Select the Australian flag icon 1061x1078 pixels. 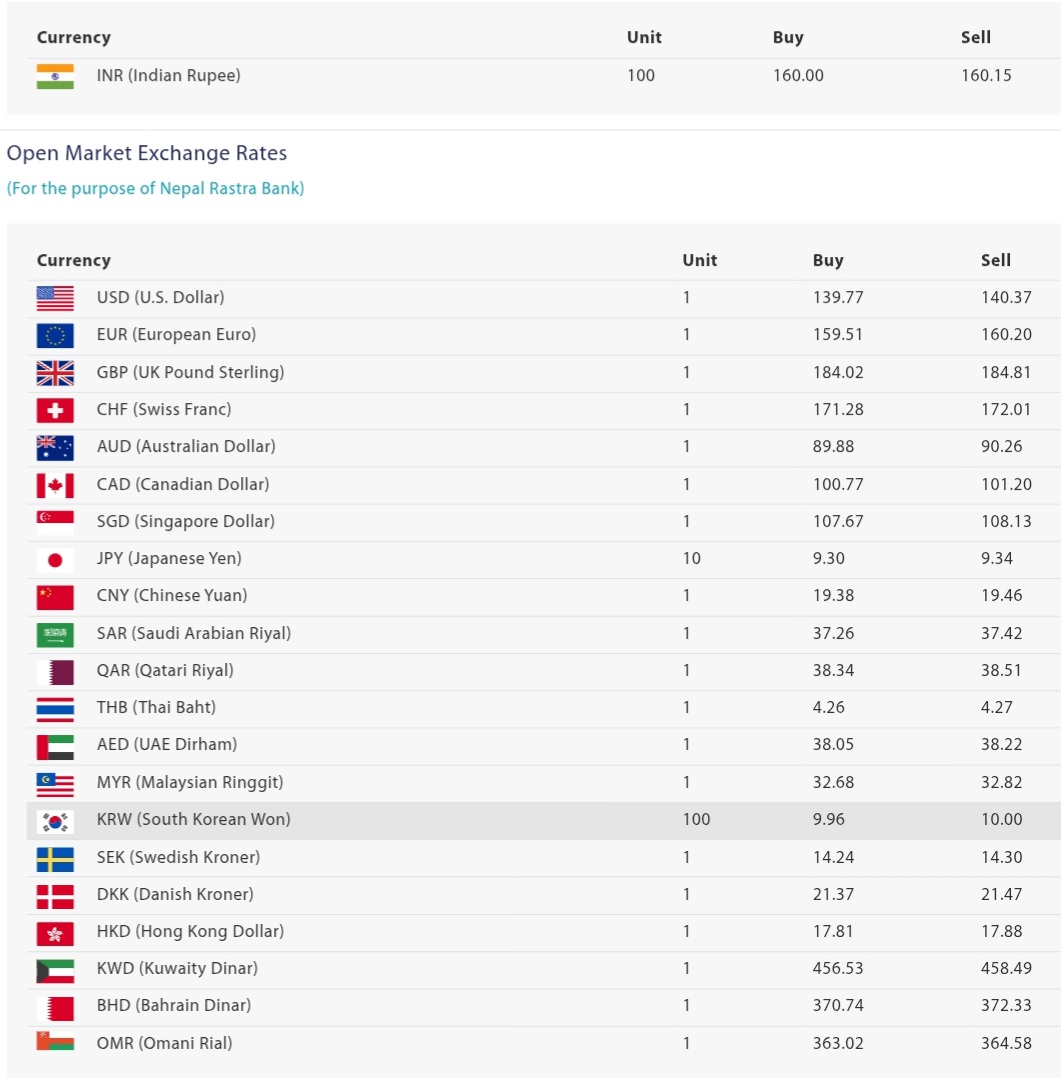[55, 447]
